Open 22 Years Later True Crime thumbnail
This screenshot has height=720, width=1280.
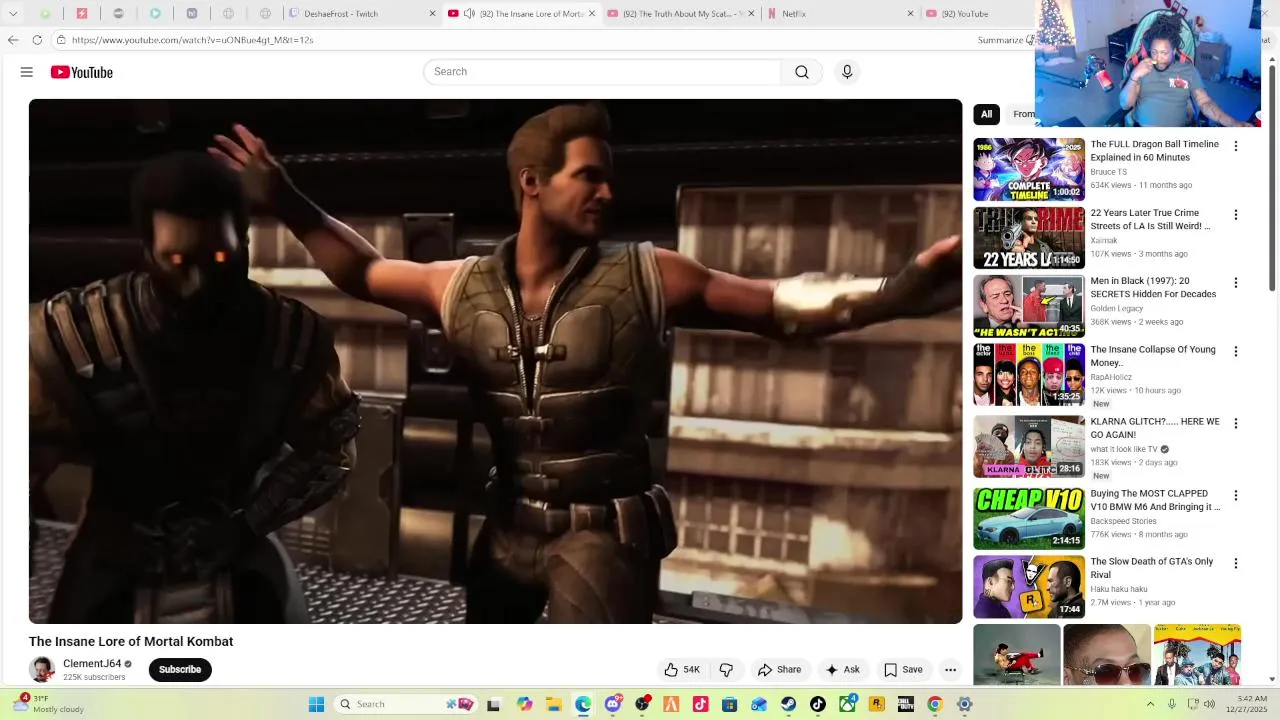coord(1029,238)
